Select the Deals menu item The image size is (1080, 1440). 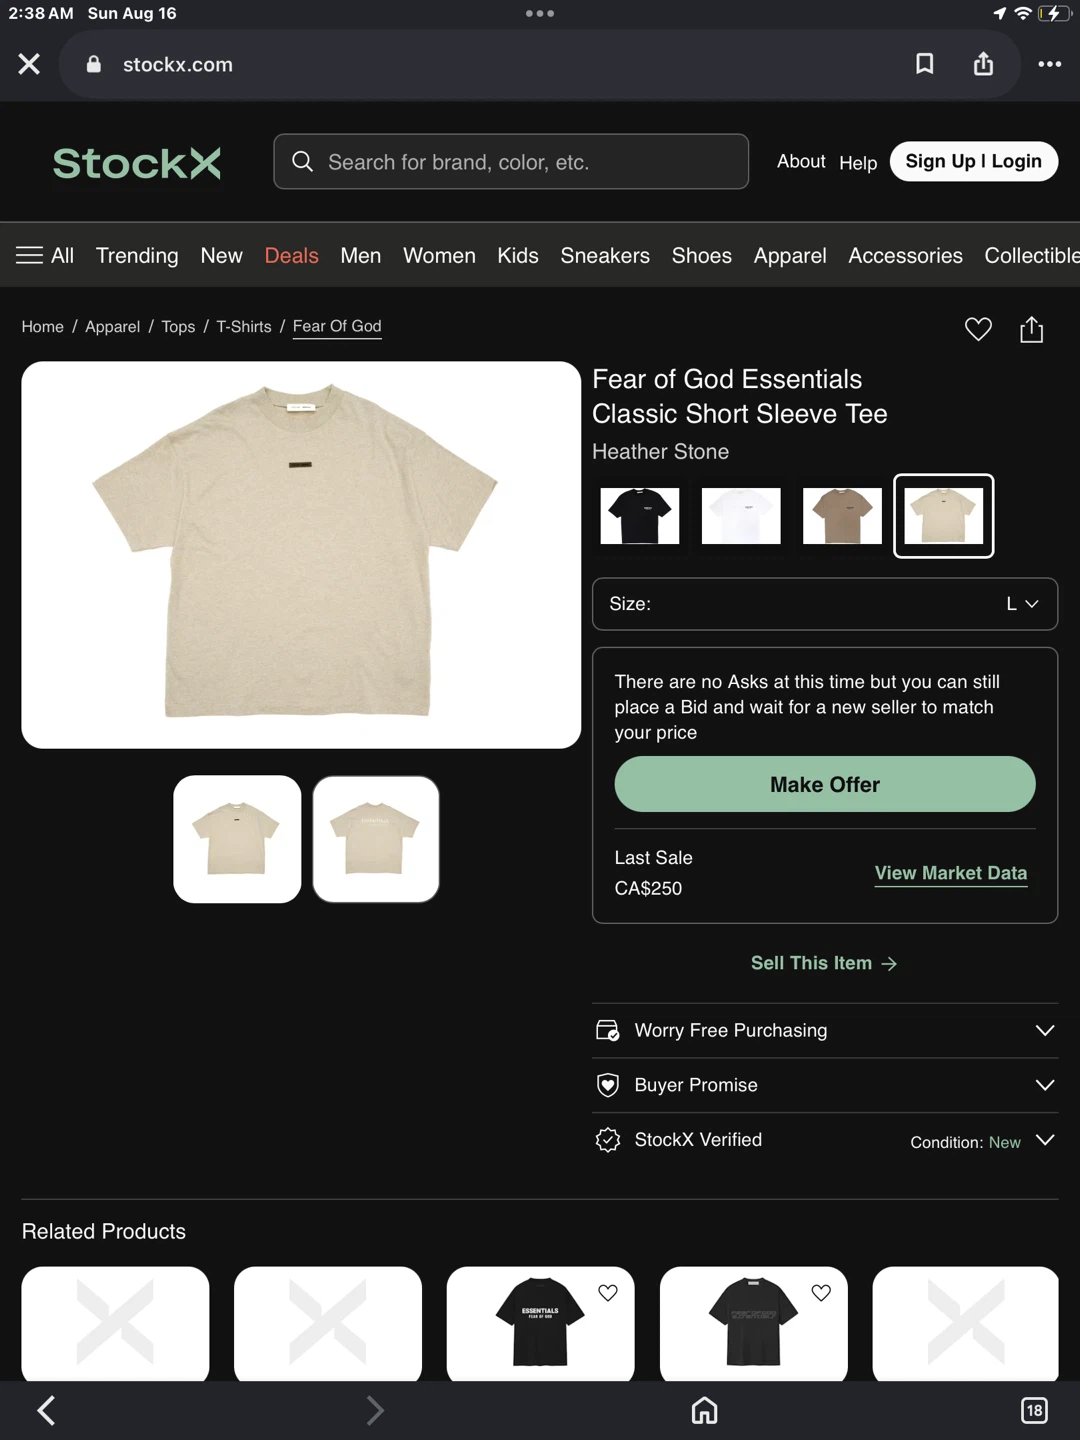pyautogui.click(x=292, y=256)
